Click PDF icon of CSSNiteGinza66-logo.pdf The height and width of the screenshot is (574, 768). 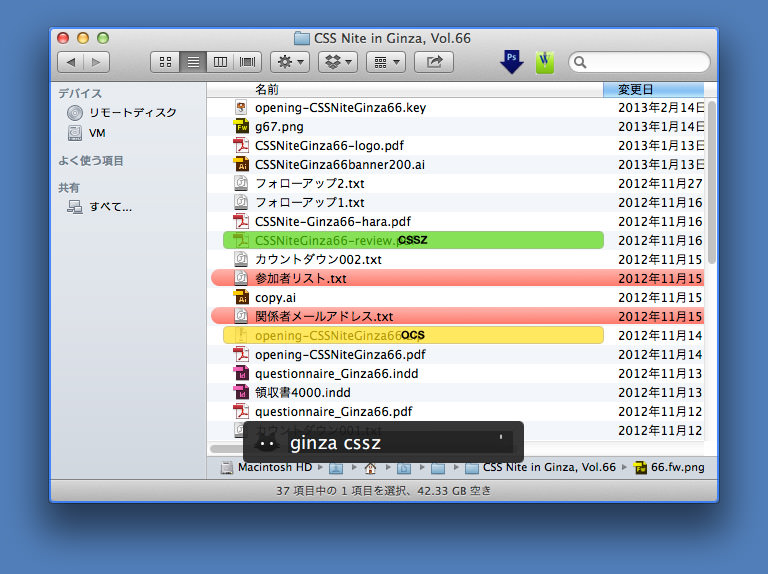point(241,145)
